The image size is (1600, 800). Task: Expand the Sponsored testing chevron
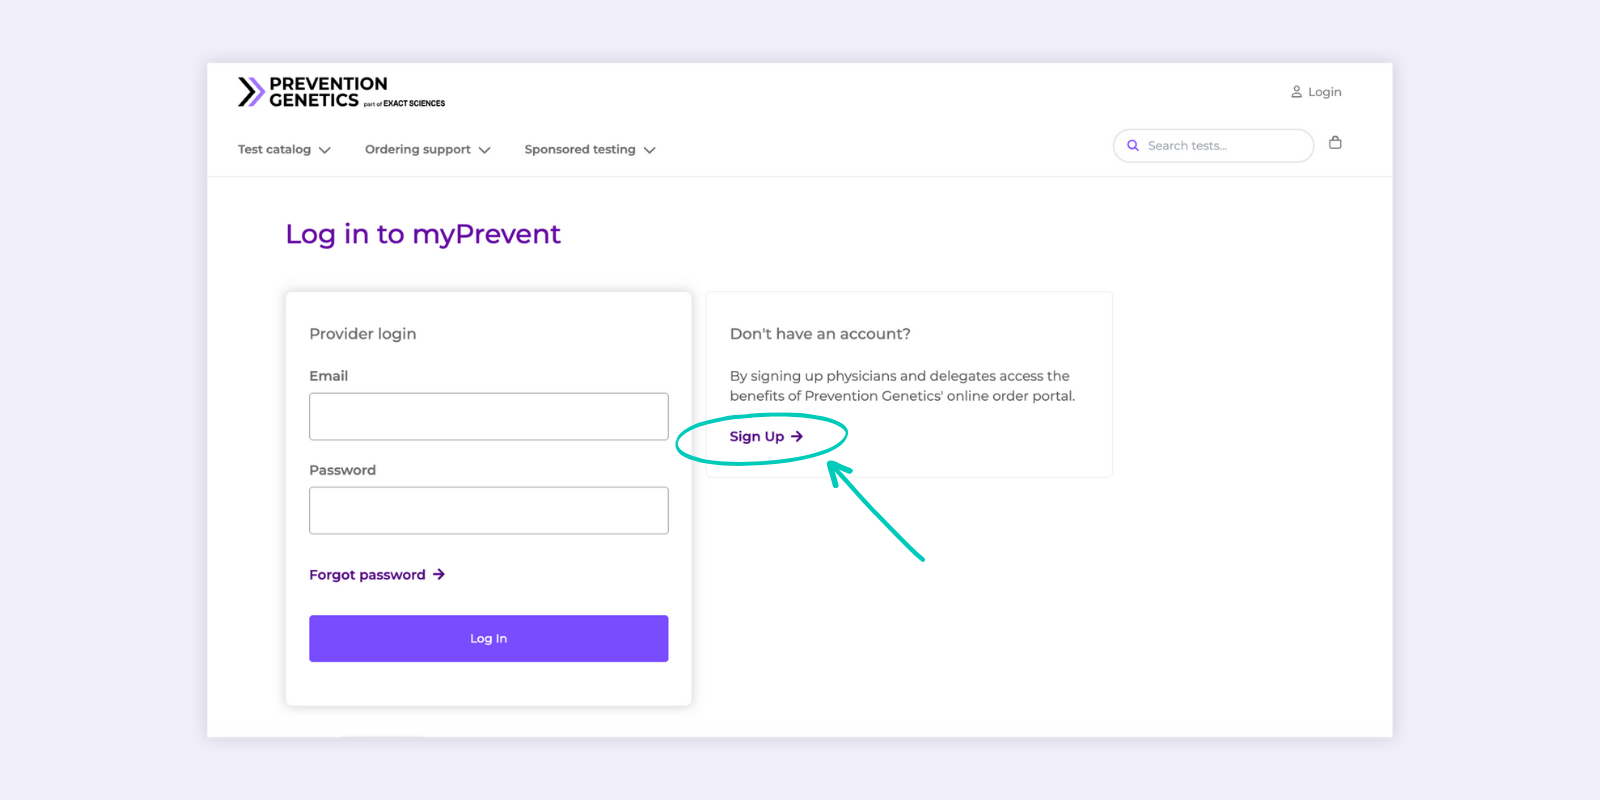pyautogui.click(x=650, y=150)
